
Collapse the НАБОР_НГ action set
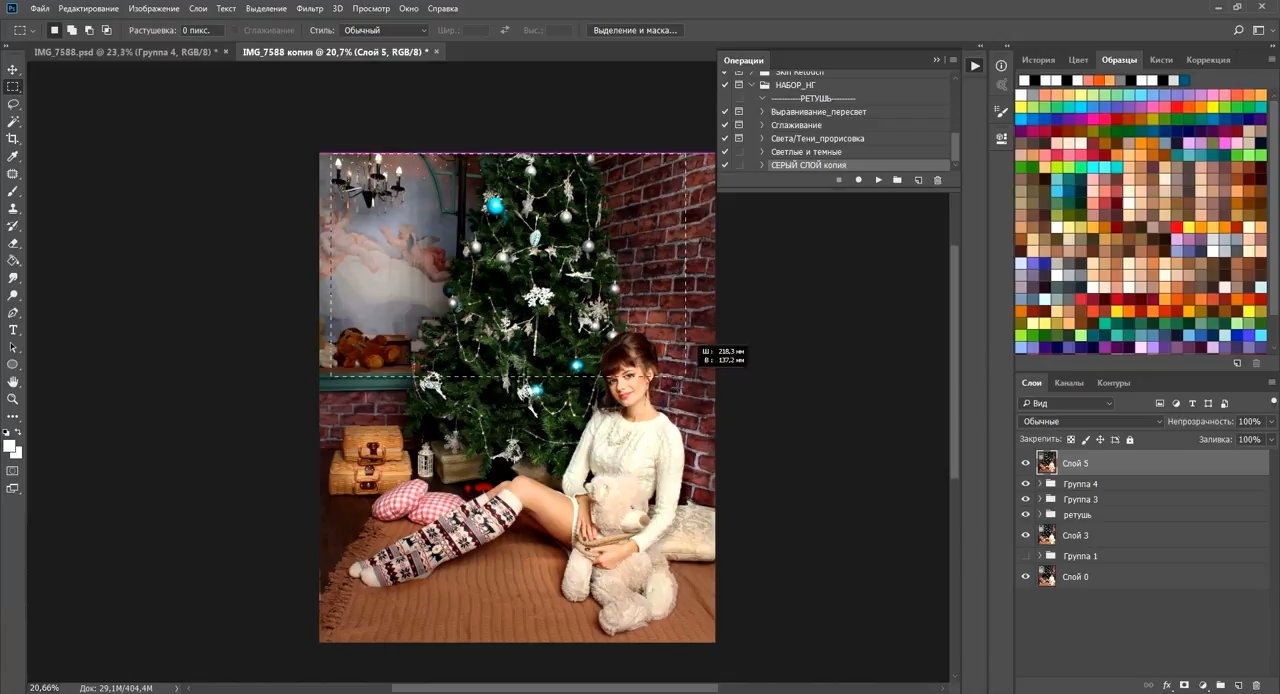[751, 85]
